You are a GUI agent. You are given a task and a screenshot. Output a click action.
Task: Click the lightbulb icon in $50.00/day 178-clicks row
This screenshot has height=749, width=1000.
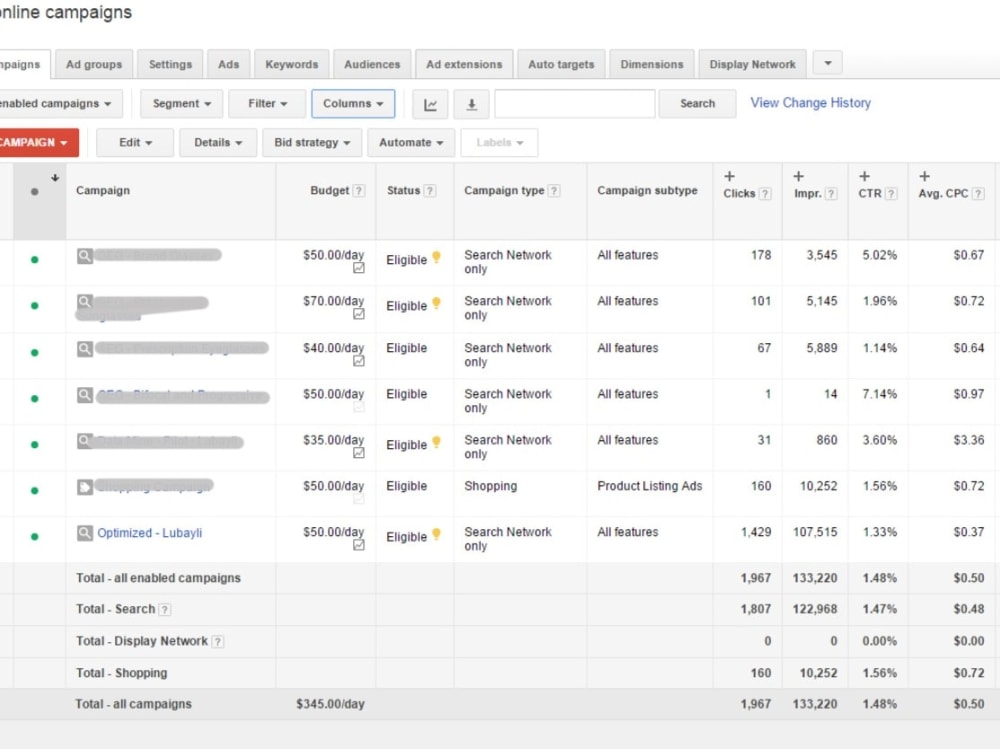tap(436, 257)
